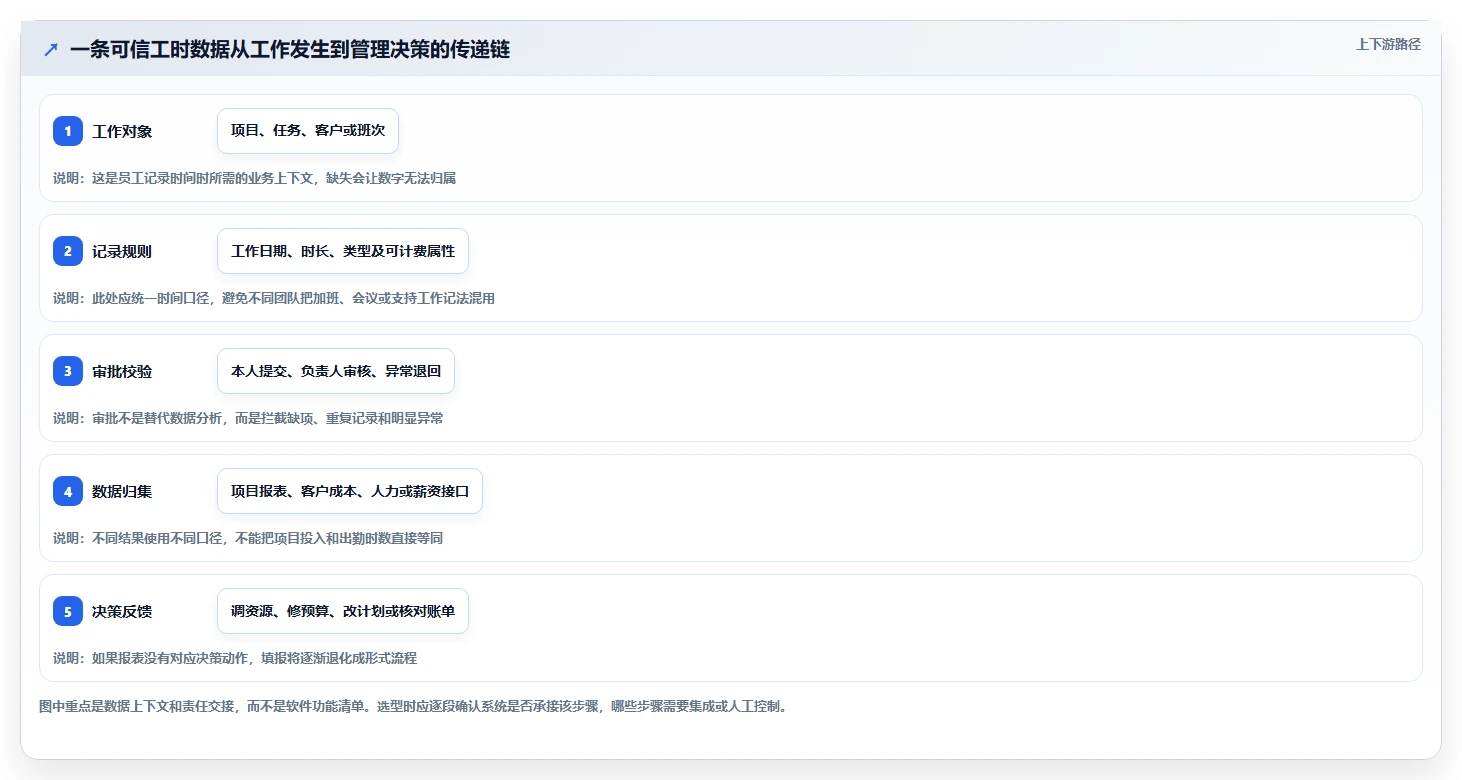Click the arrow icon beside the title
Image resolution: width=1462 pixels, height=780 pixels.
51,49
